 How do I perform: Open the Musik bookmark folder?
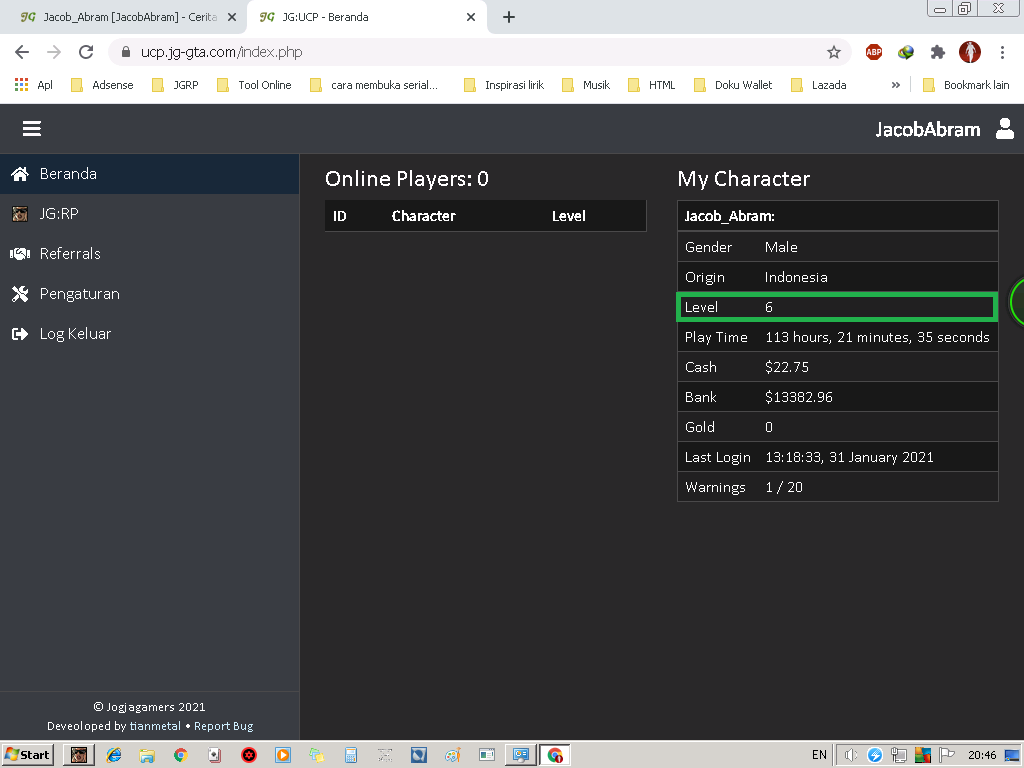(x=586, y=85)
